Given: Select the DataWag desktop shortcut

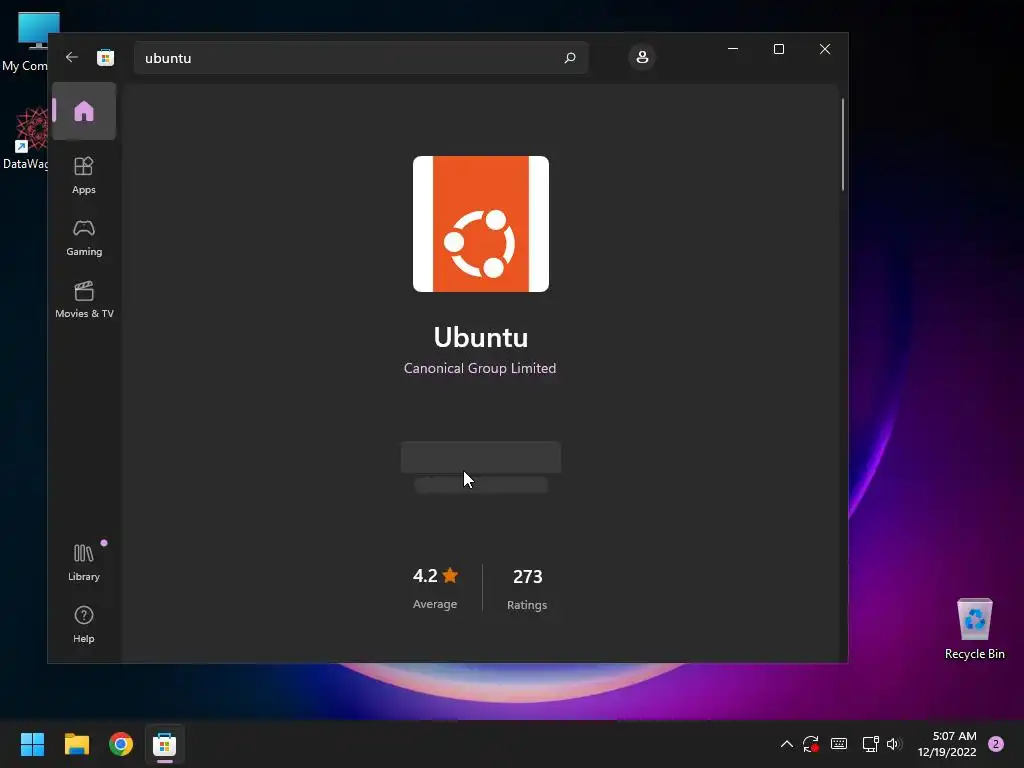Looking at the screenshot, I should coord(25,139).
